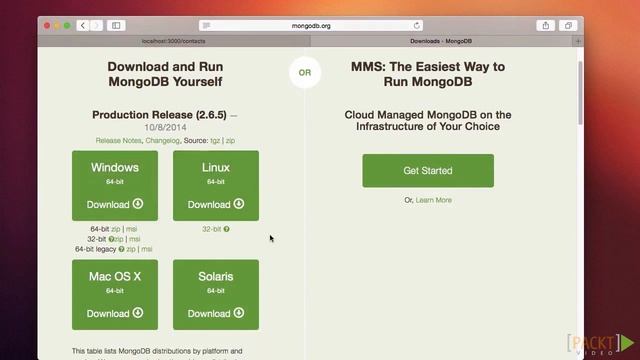640x360 pixels.
Task: Click the reader view icon in address bar
Action: (207, 26)
